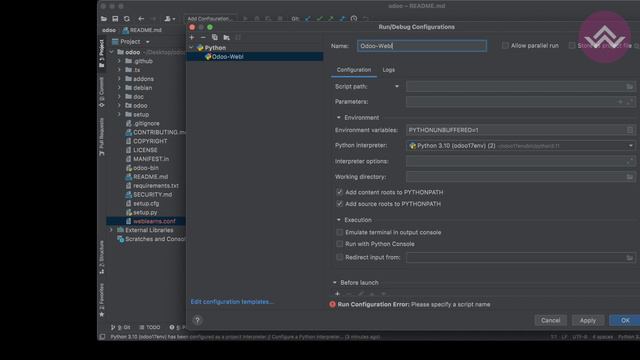The height and width of the screenshot is (360, 640).
Task: Click the Interpreter options input field
Action: pos(520,161)
